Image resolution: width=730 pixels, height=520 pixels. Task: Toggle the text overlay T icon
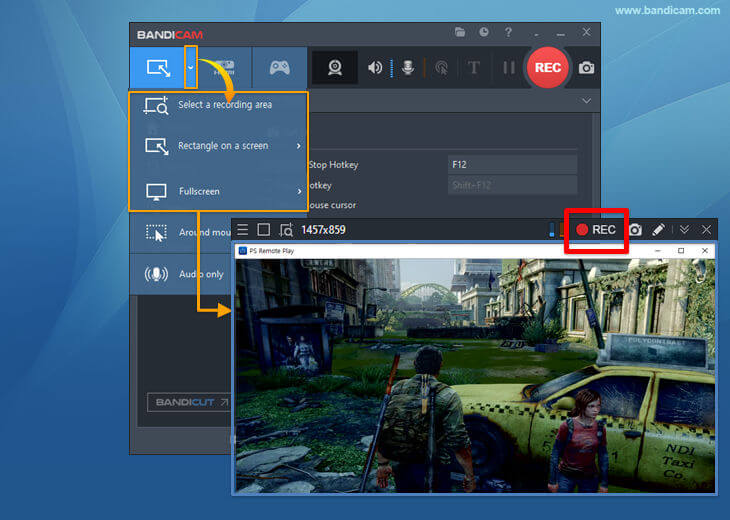click(473, 68)
